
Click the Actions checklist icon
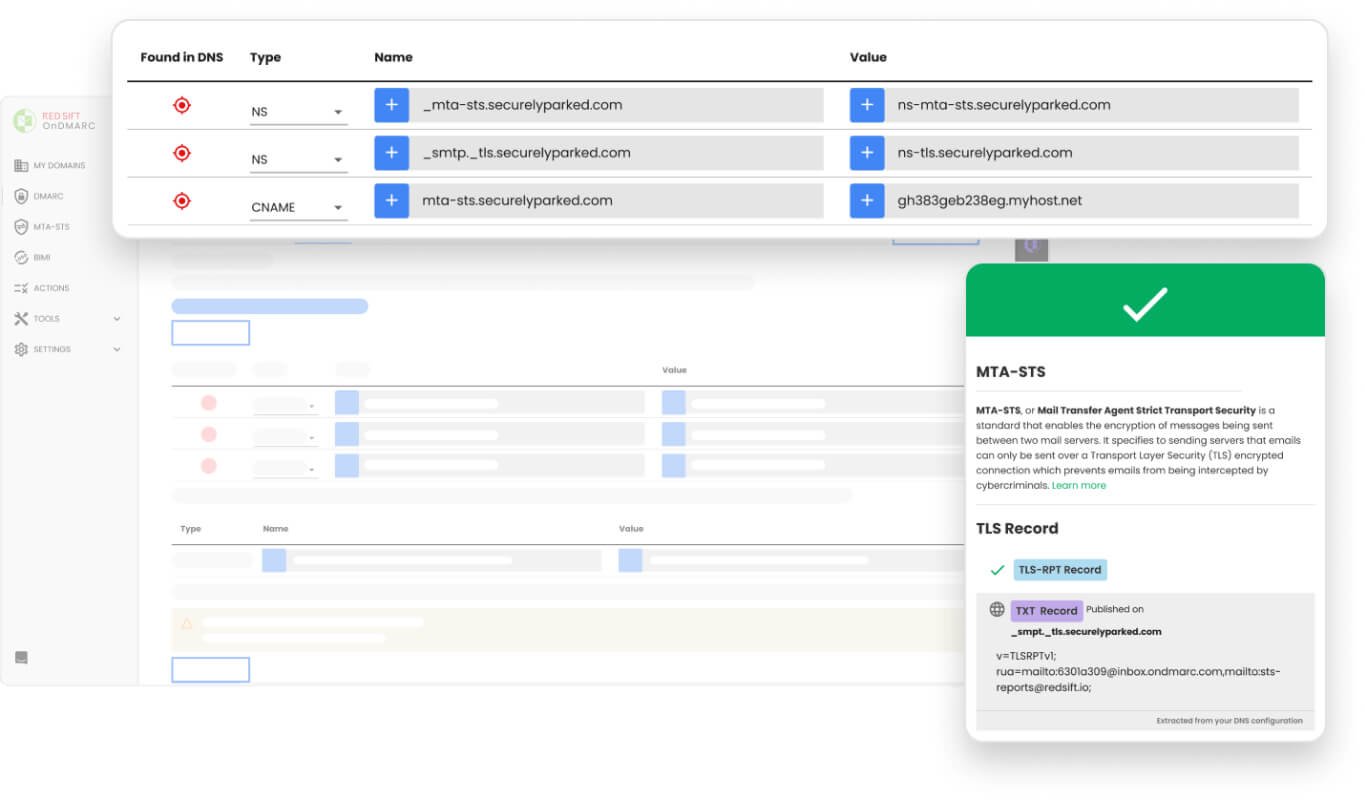[x=21, y=288]
